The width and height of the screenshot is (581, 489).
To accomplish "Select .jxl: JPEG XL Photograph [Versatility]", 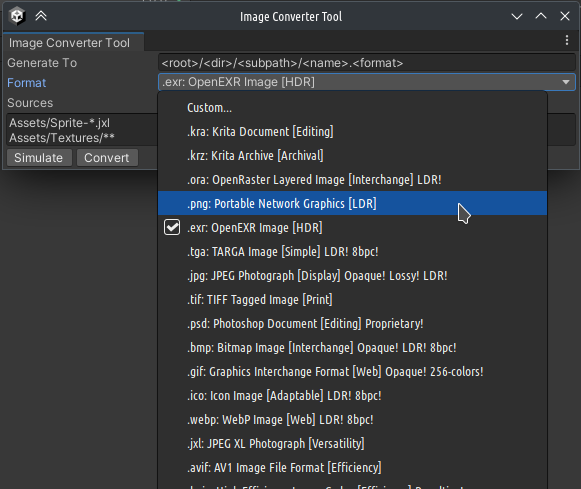I will (x=352, y=443).
